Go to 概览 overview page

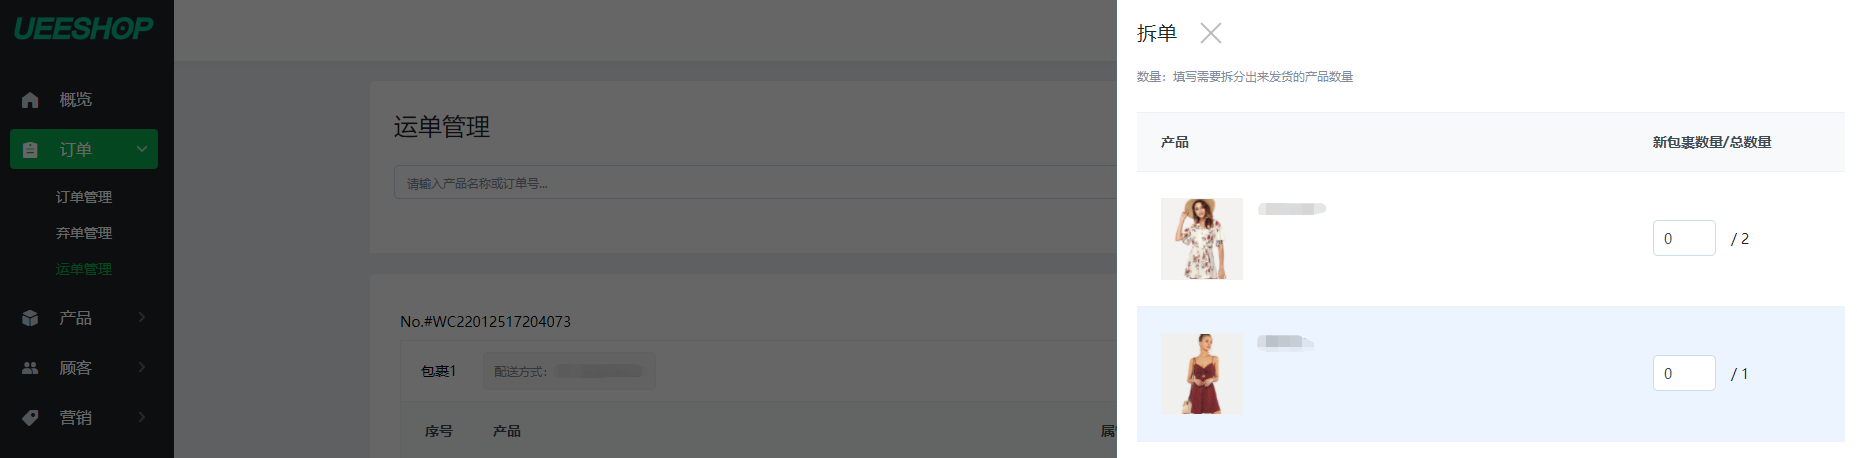point(75,100)
